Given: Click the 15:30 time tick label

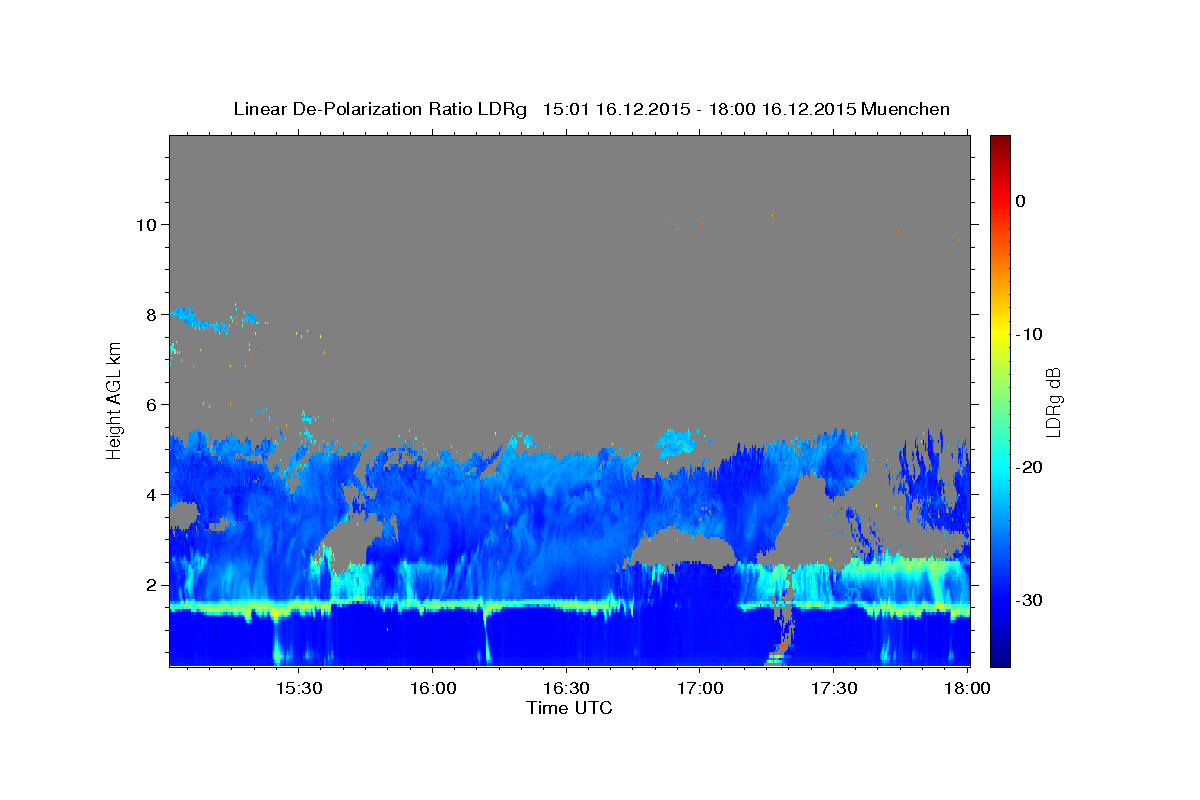Looking at the screenshot, I should 299,688.
